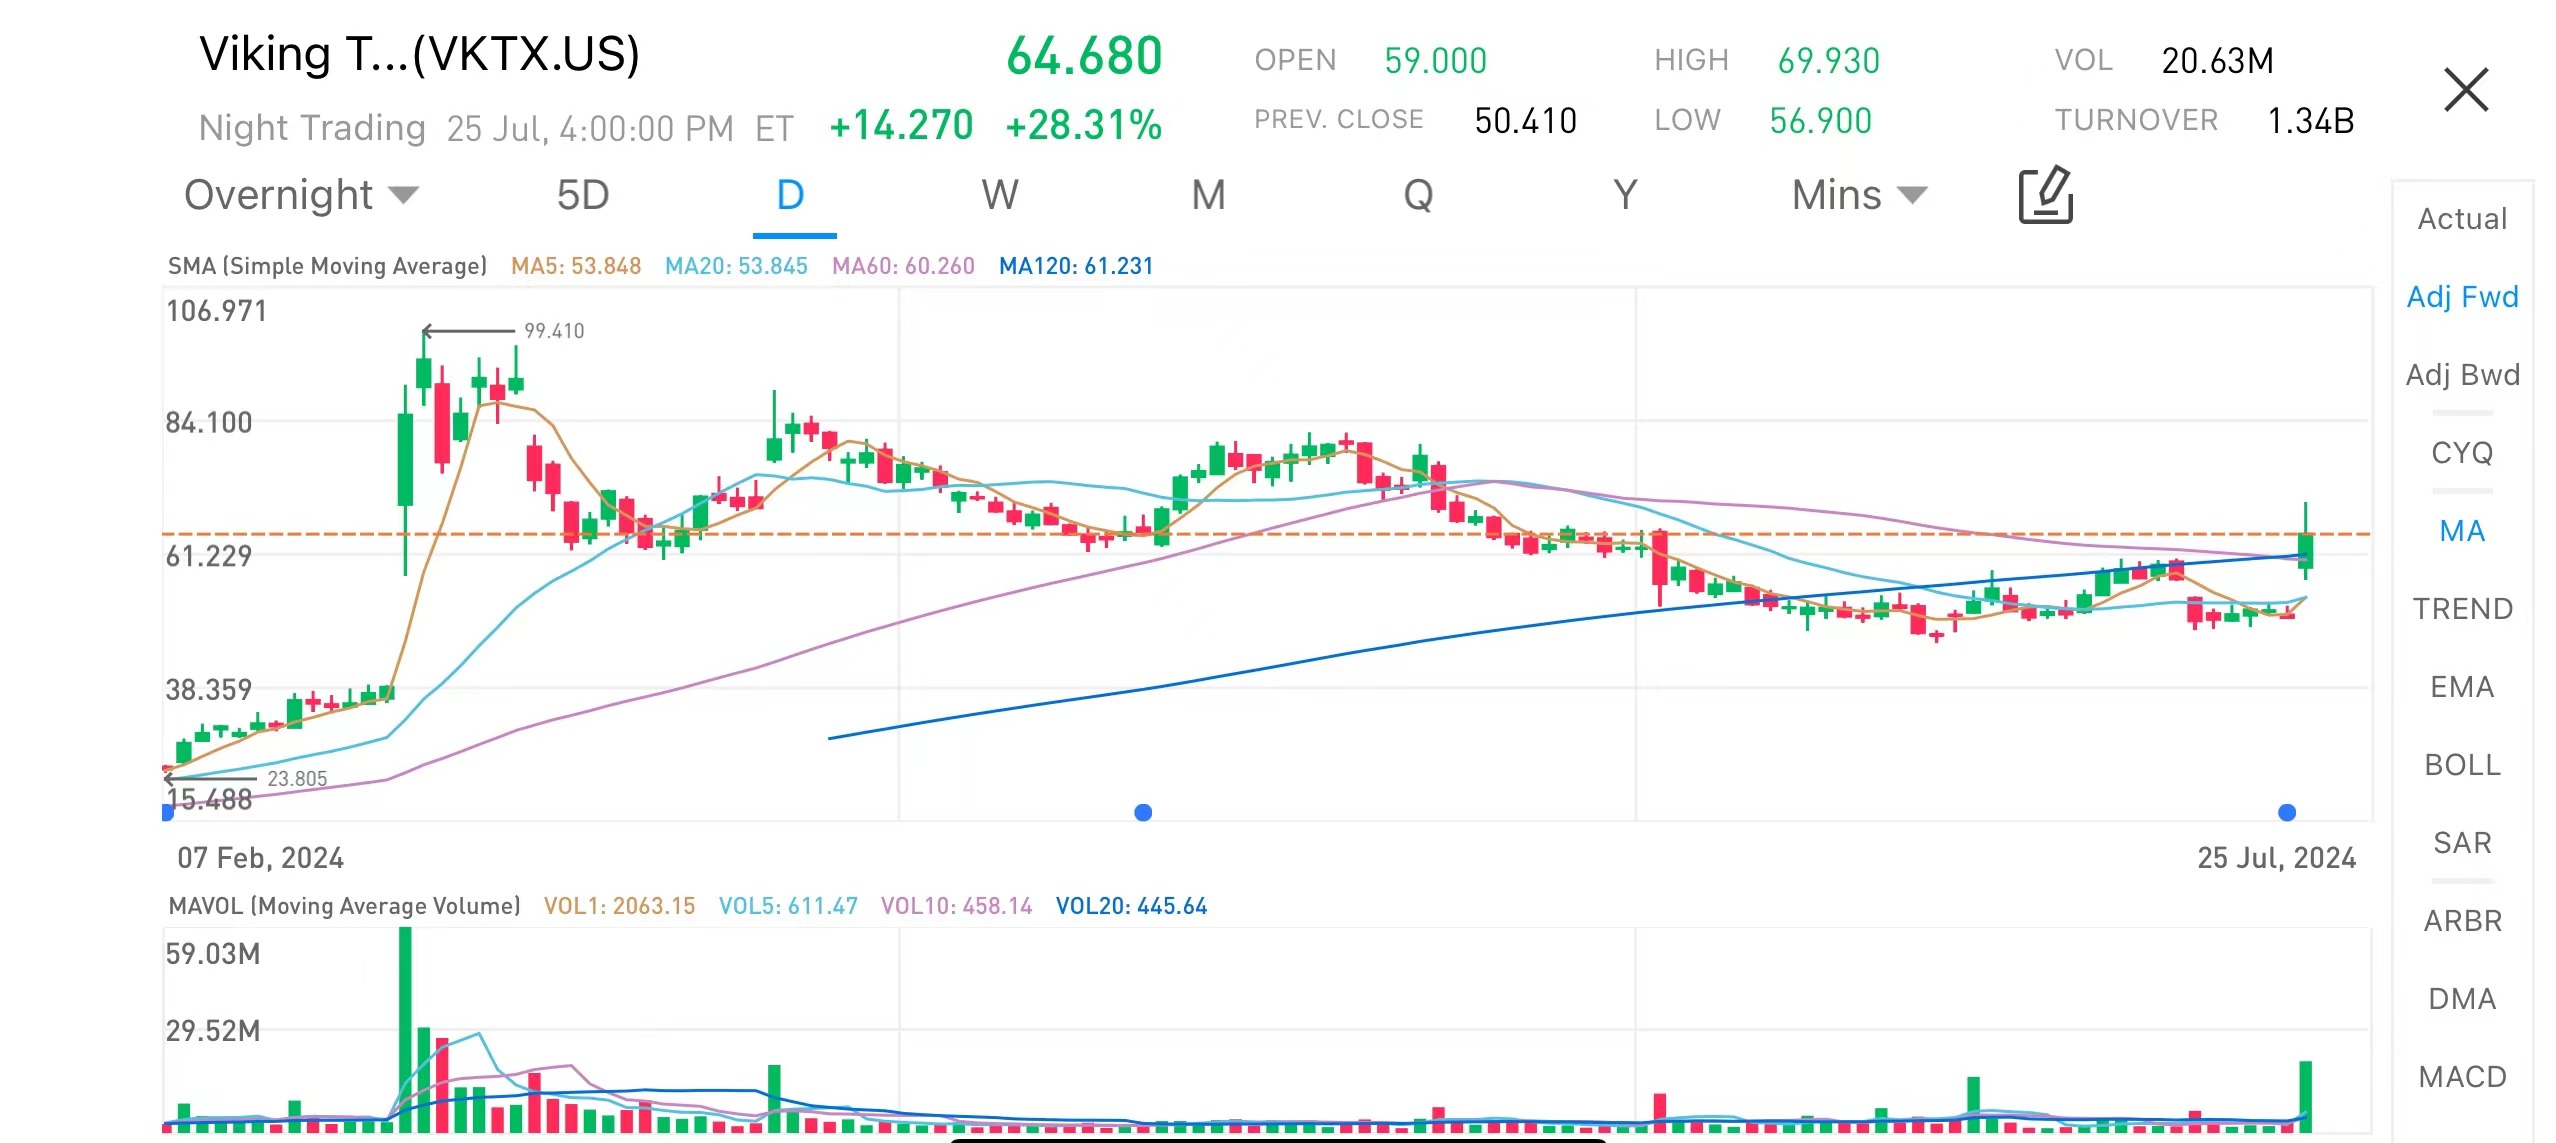Select Actual price adjustment
This screenshot has height=1143, width=2556.
(2462, 219)
